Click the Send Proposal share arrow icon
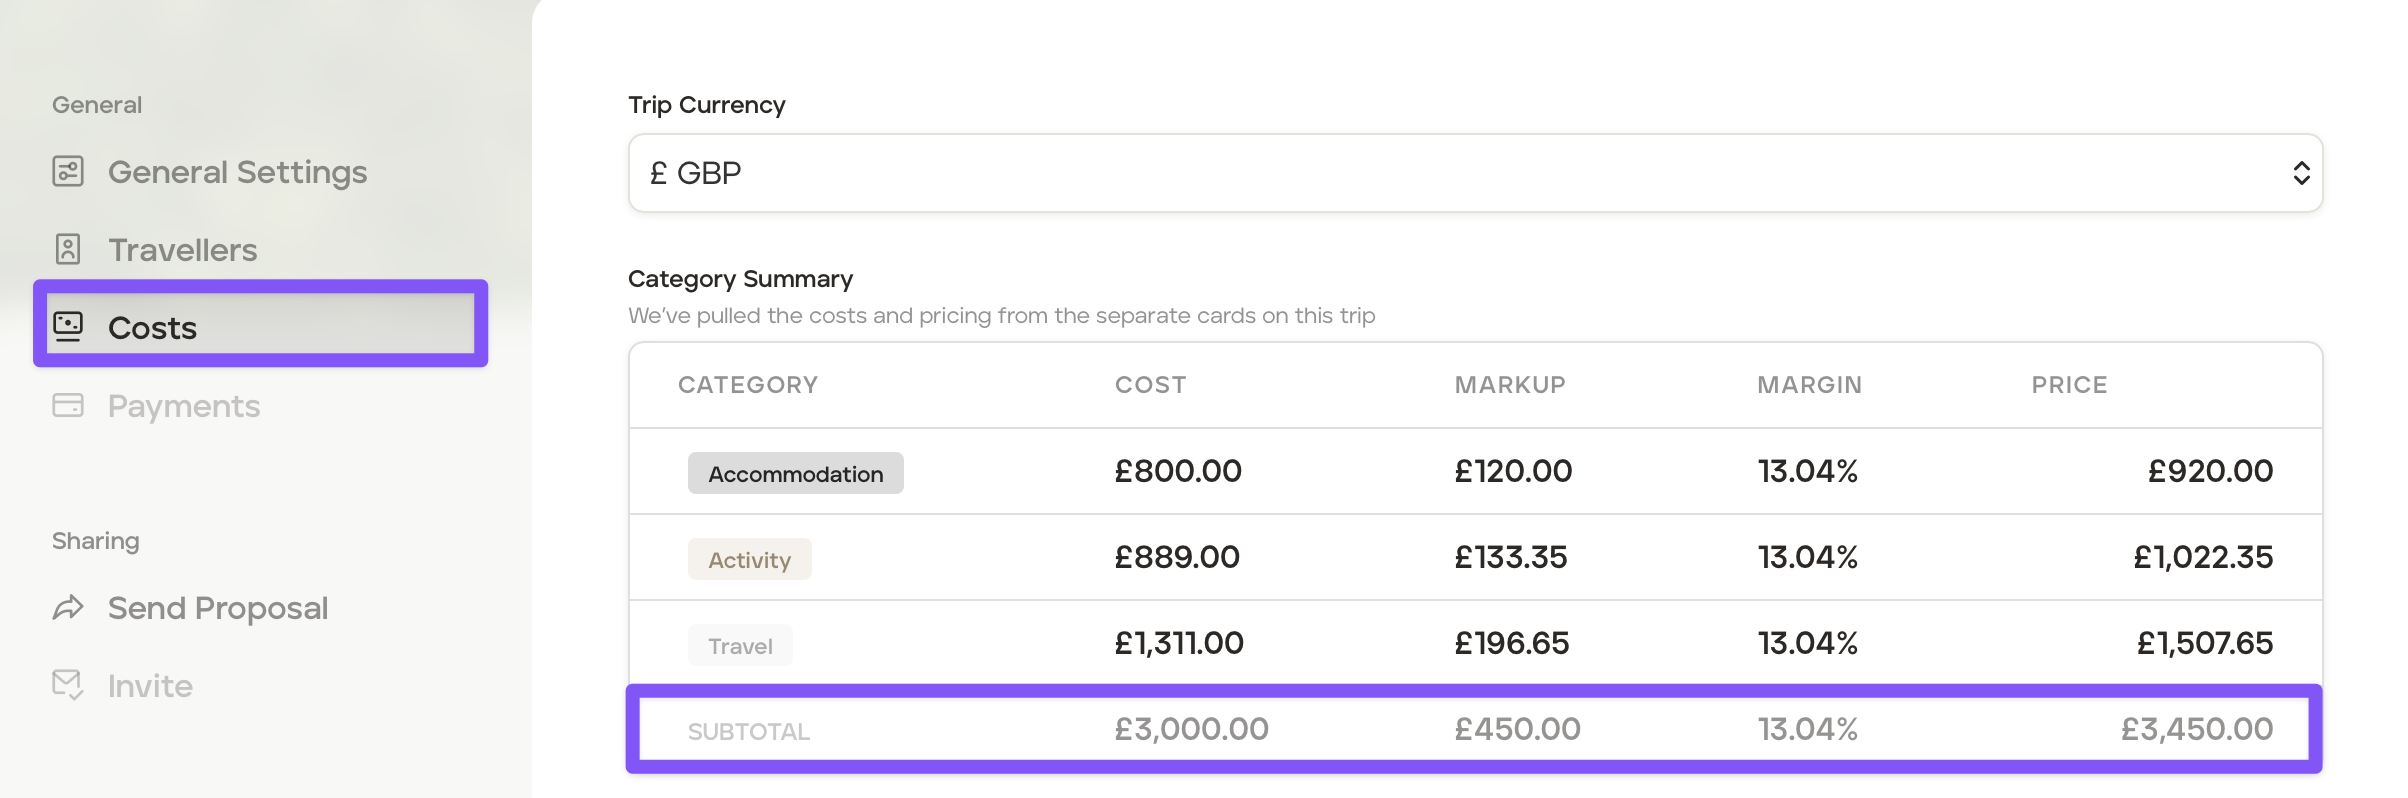The width and height of the screenshot is (2408, 798). tap(68, 607)
